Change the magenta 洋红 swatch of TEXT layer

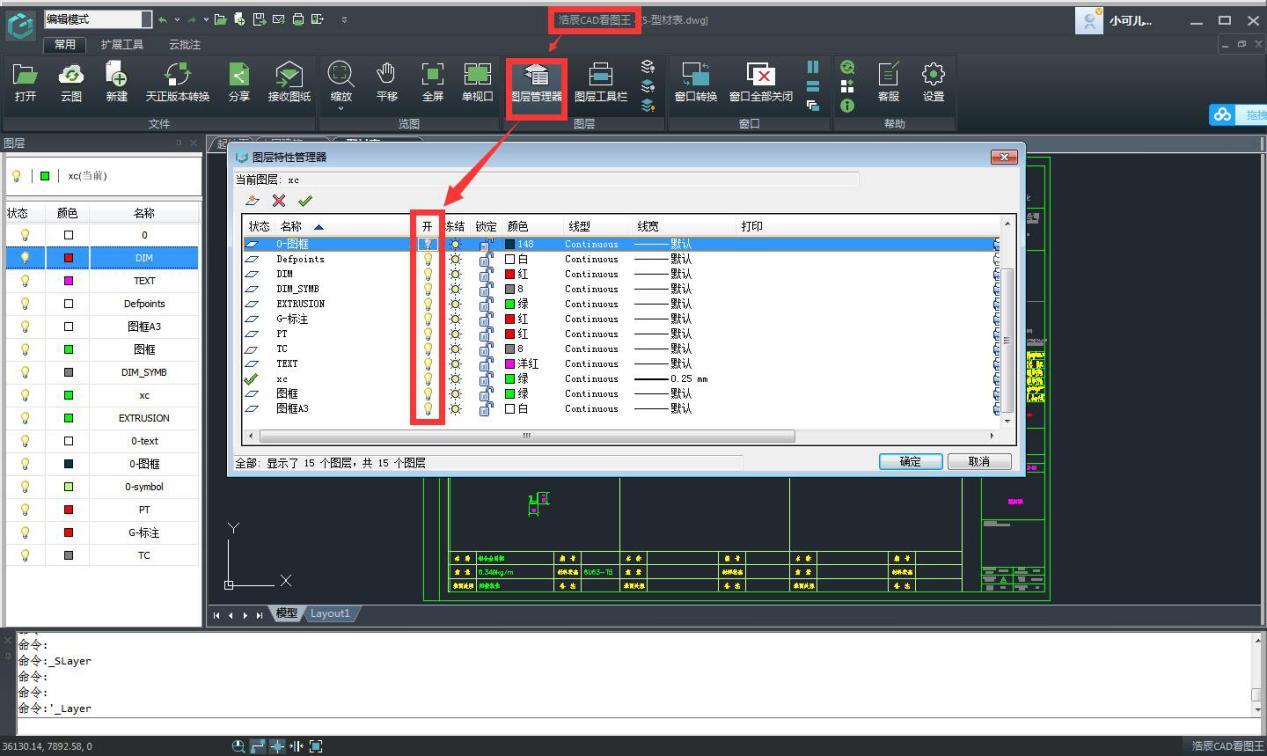coord(510,364)
